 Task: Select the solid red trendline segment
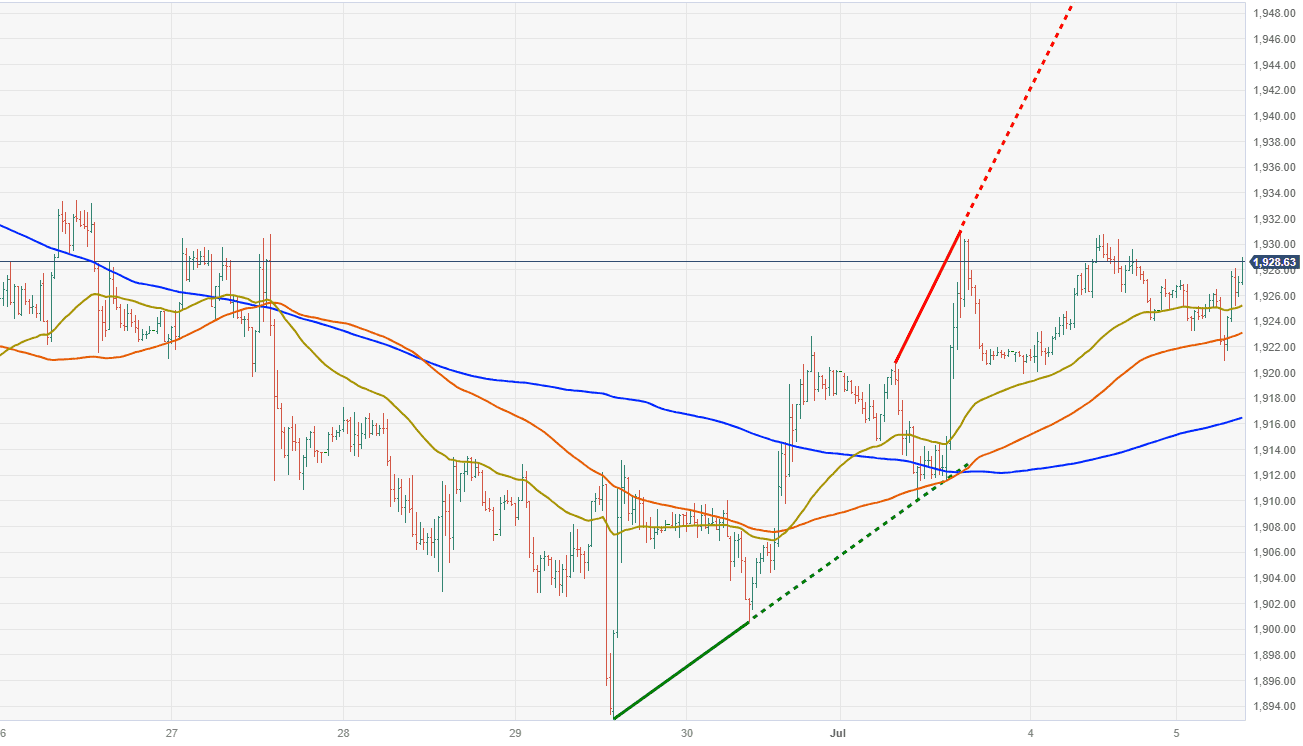click(928, 296)
